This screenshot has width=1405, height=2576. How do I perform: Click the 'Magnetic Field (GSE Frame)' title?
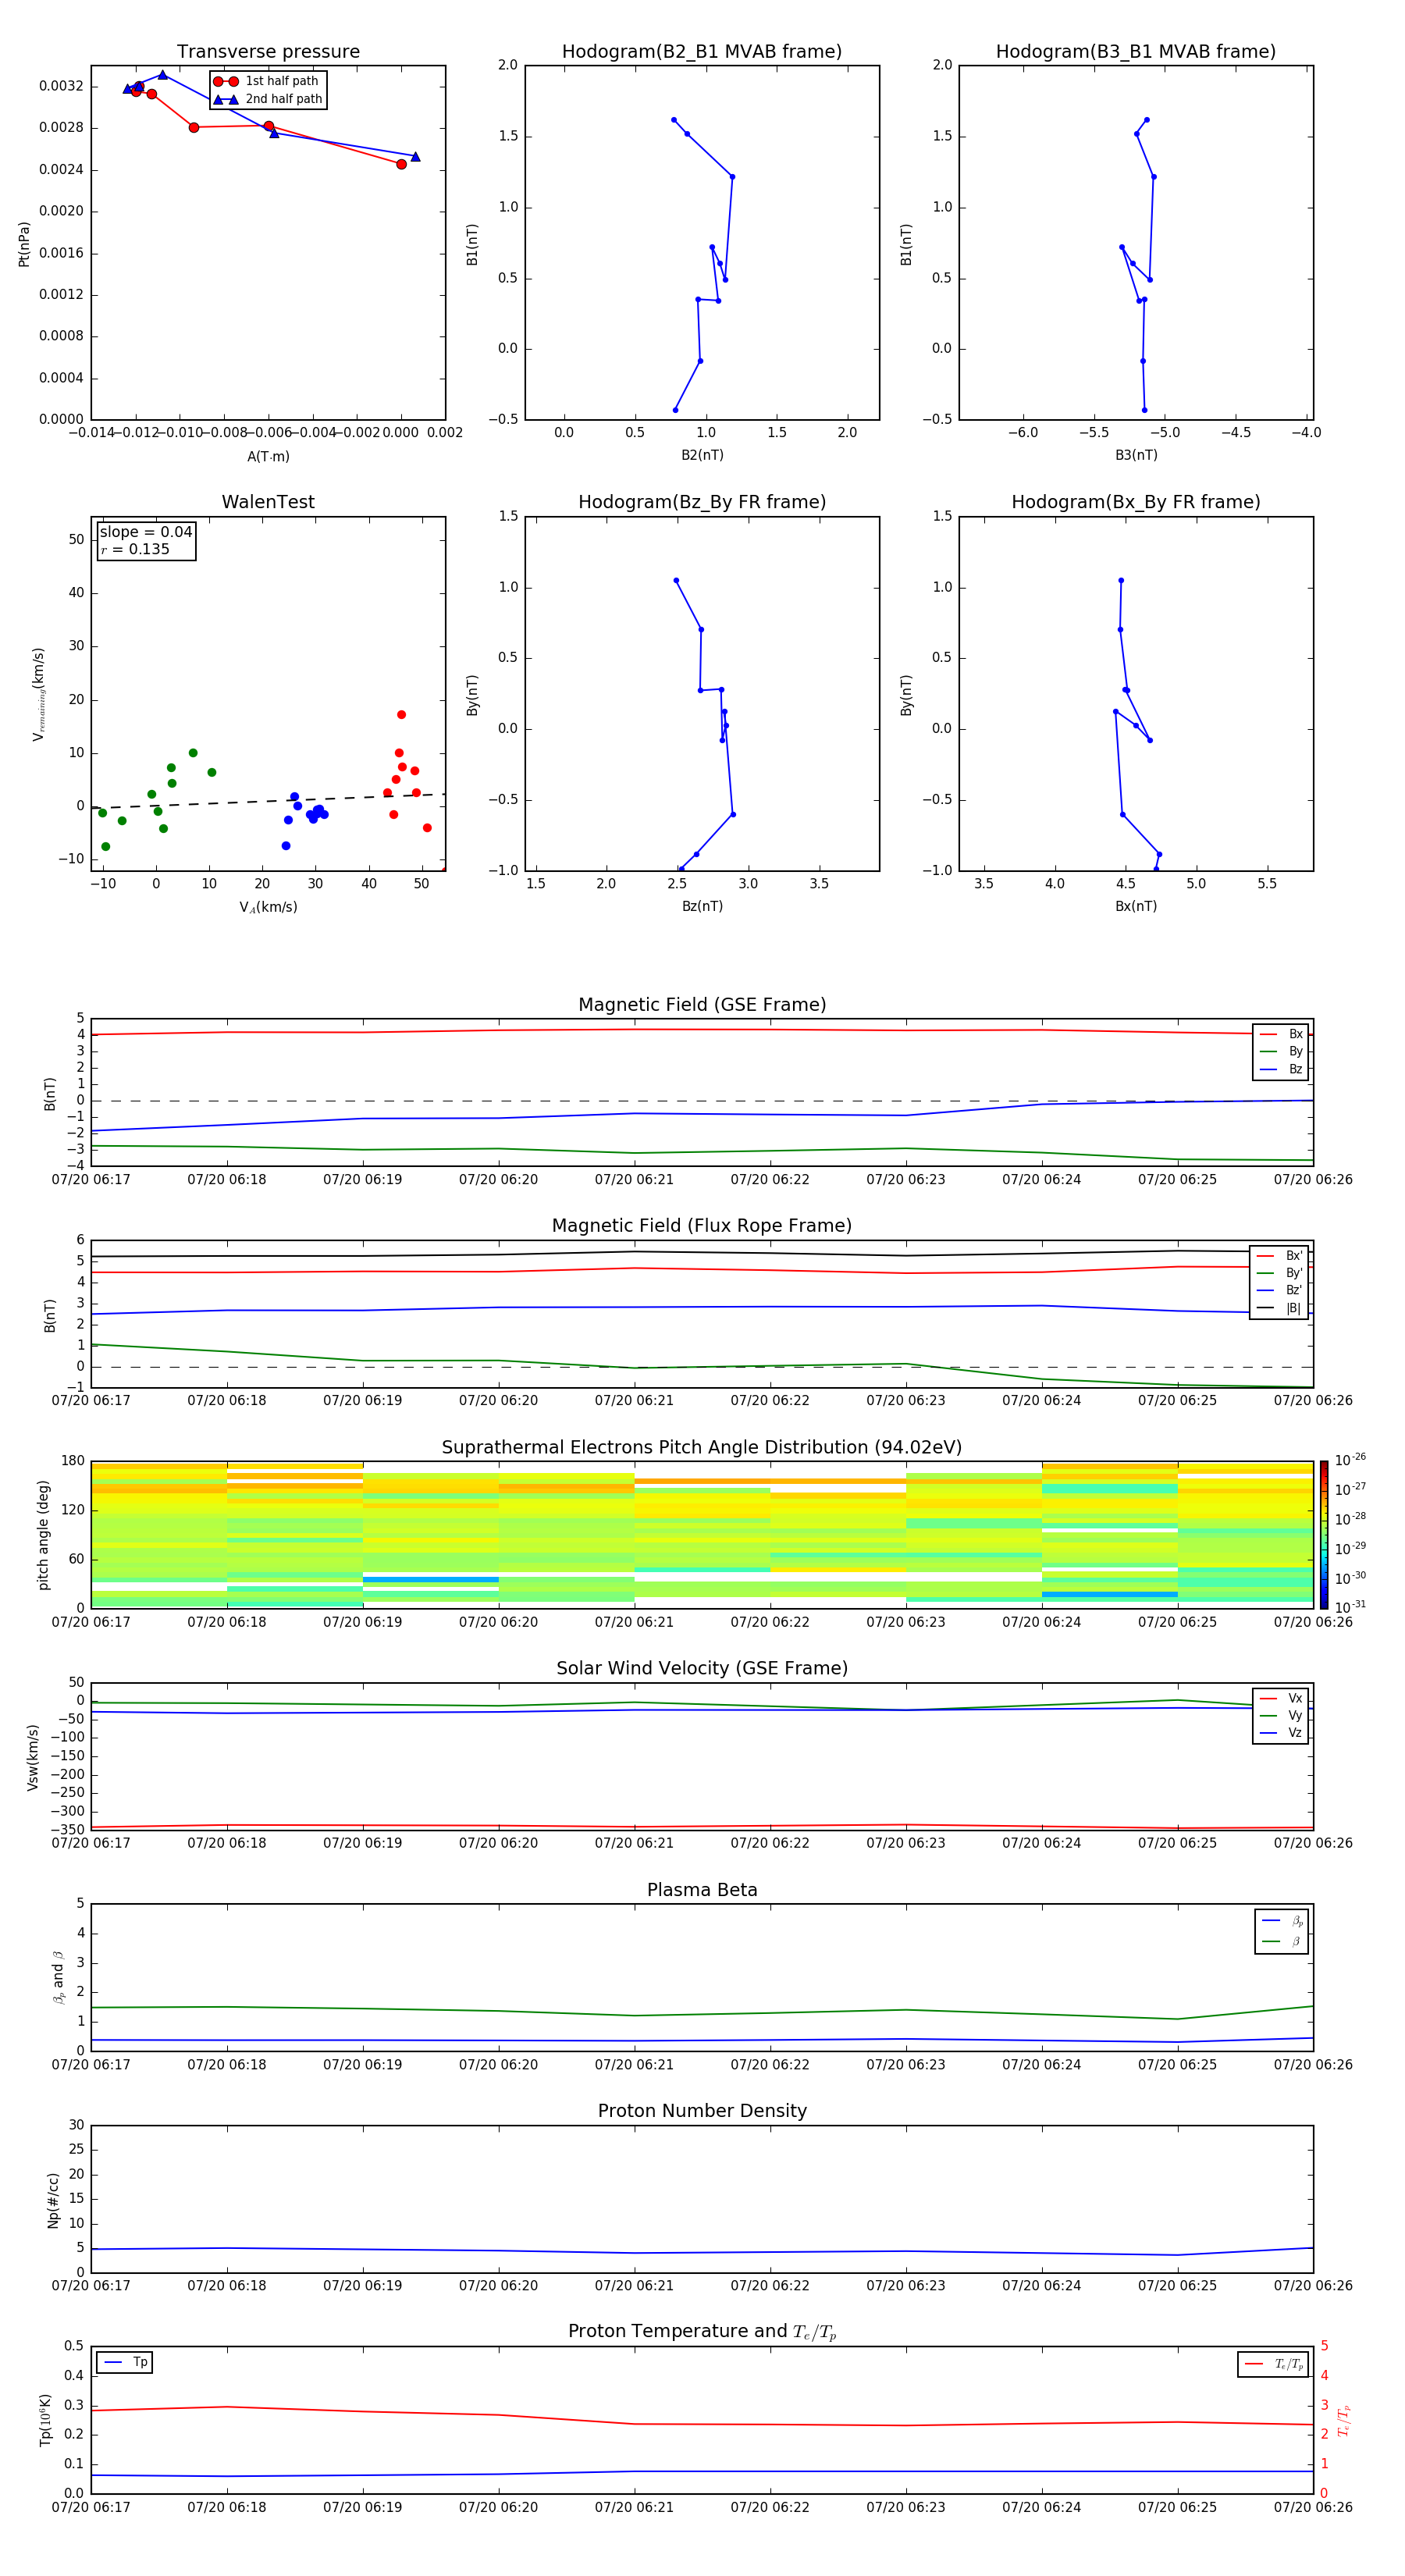point(702,1005)
